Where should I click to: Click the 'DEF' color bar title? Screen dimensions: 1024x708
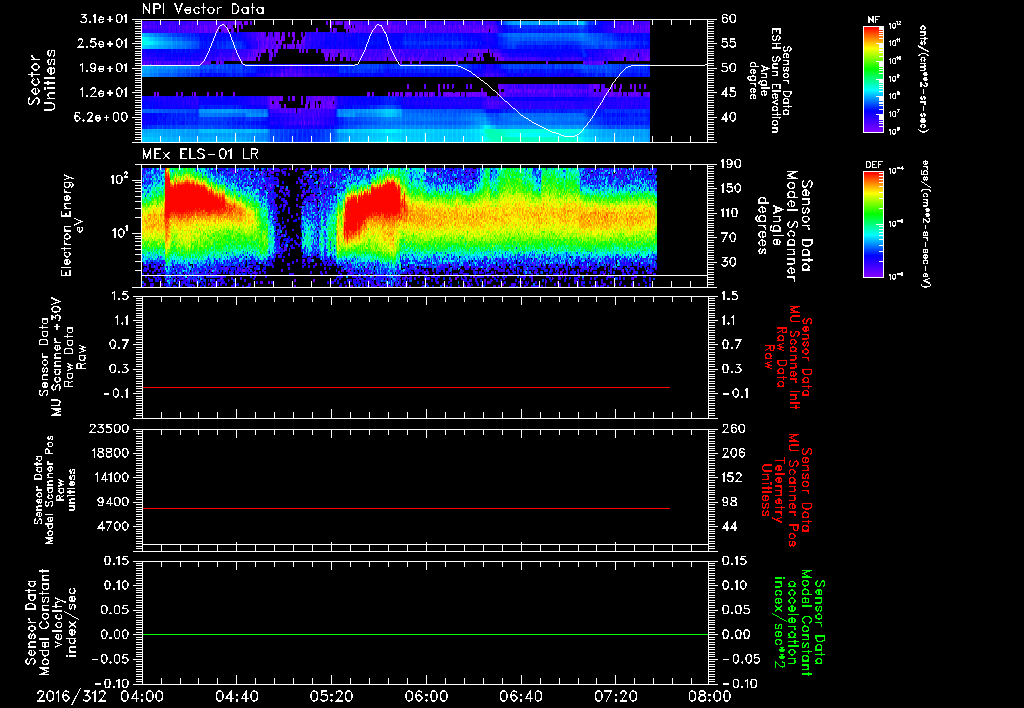[x=874, y=165]
